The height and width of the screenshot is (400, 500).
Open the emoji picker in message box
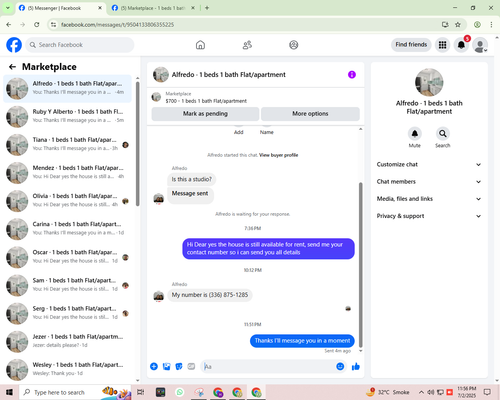point(340,366)
